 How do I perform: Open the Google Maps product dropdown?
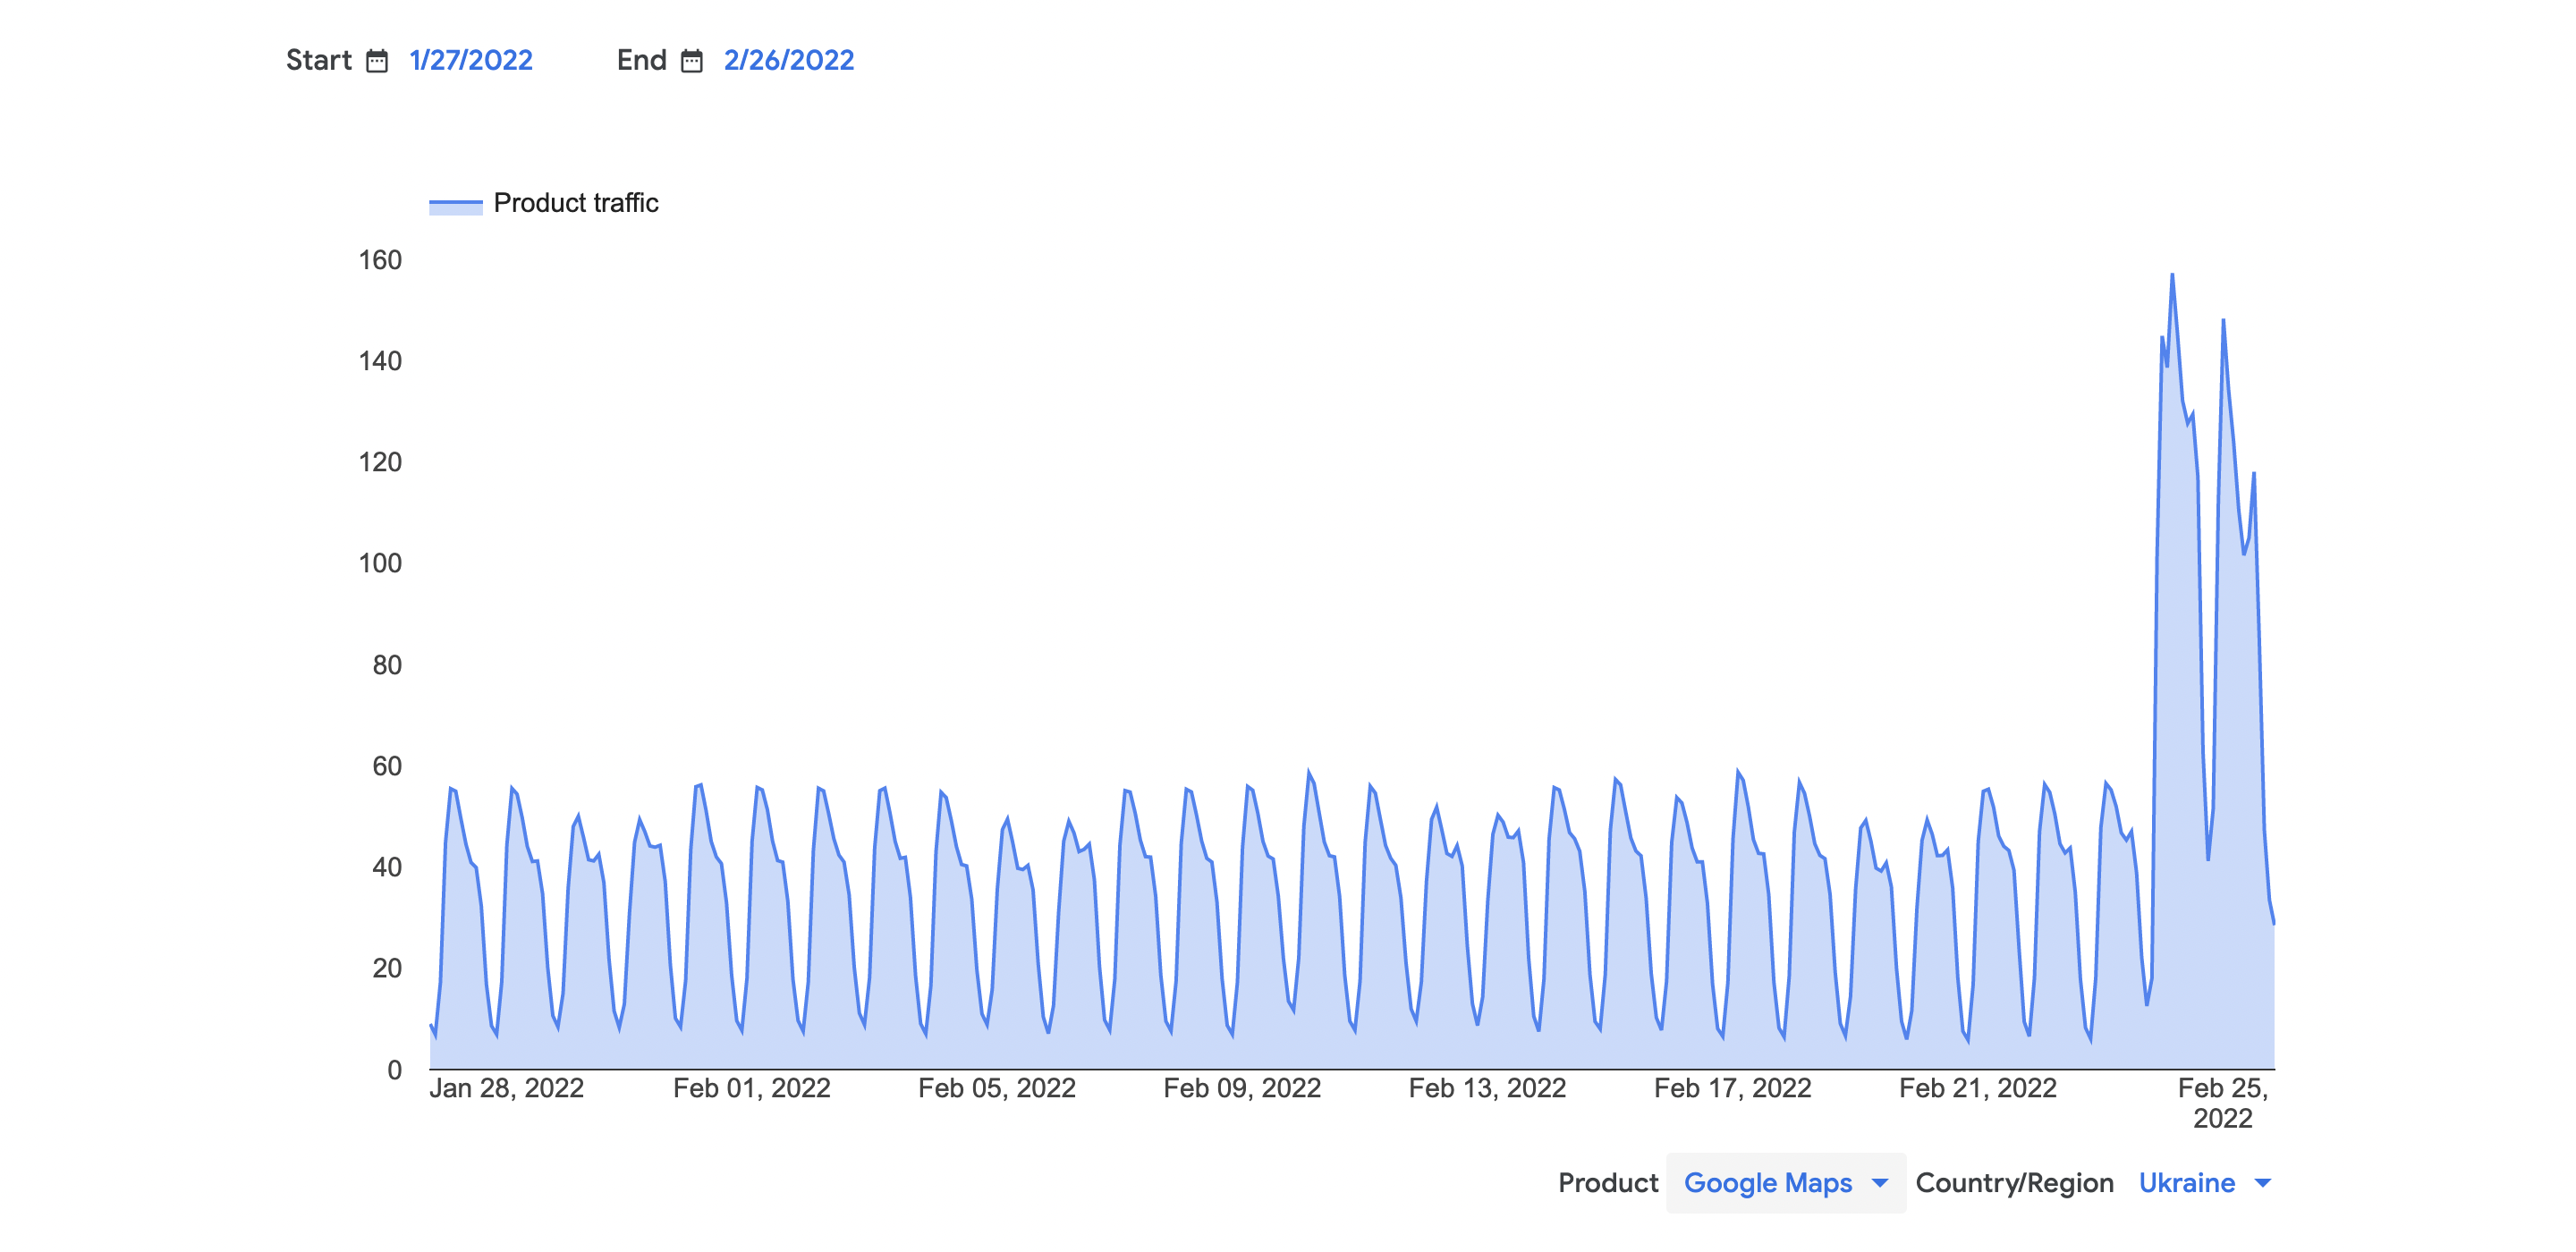coord(1767,1183)
